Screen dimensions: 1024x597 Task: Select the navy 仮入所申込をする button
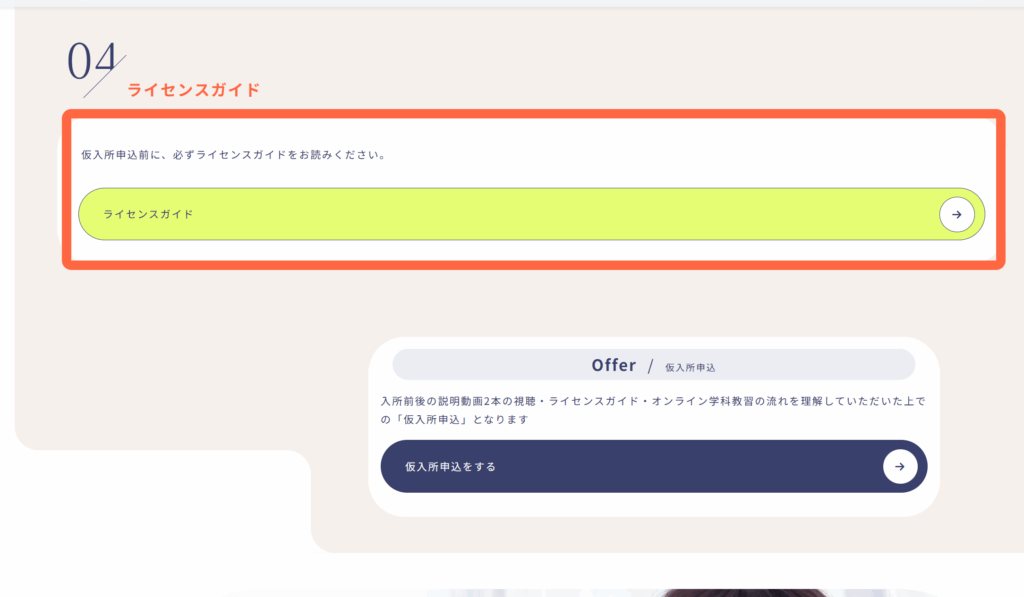[654, 466]
